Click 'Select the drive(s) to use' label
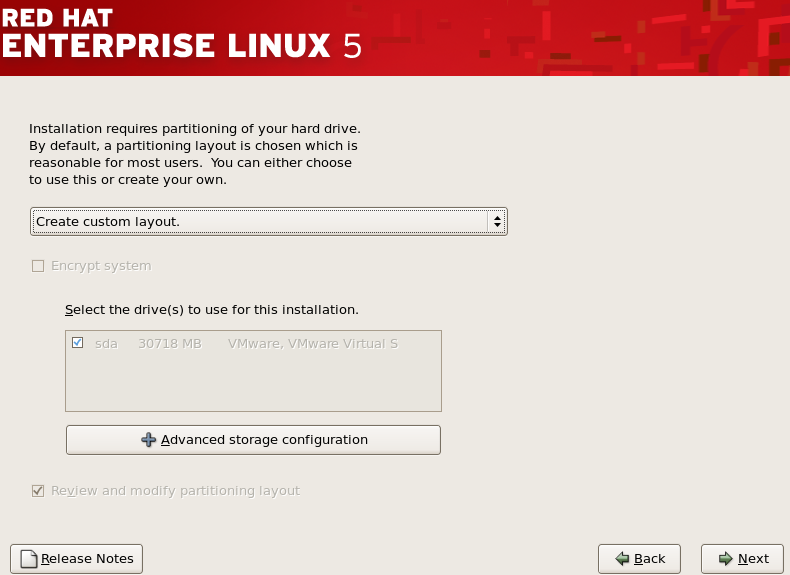The width and height of the screenshot is (790, 575). [212, 309]
